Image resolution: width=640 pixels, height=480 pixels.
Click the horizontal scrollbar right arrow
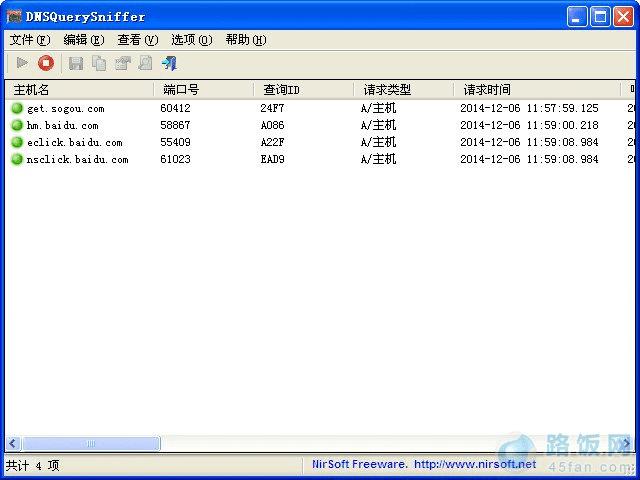coord(627,443)
